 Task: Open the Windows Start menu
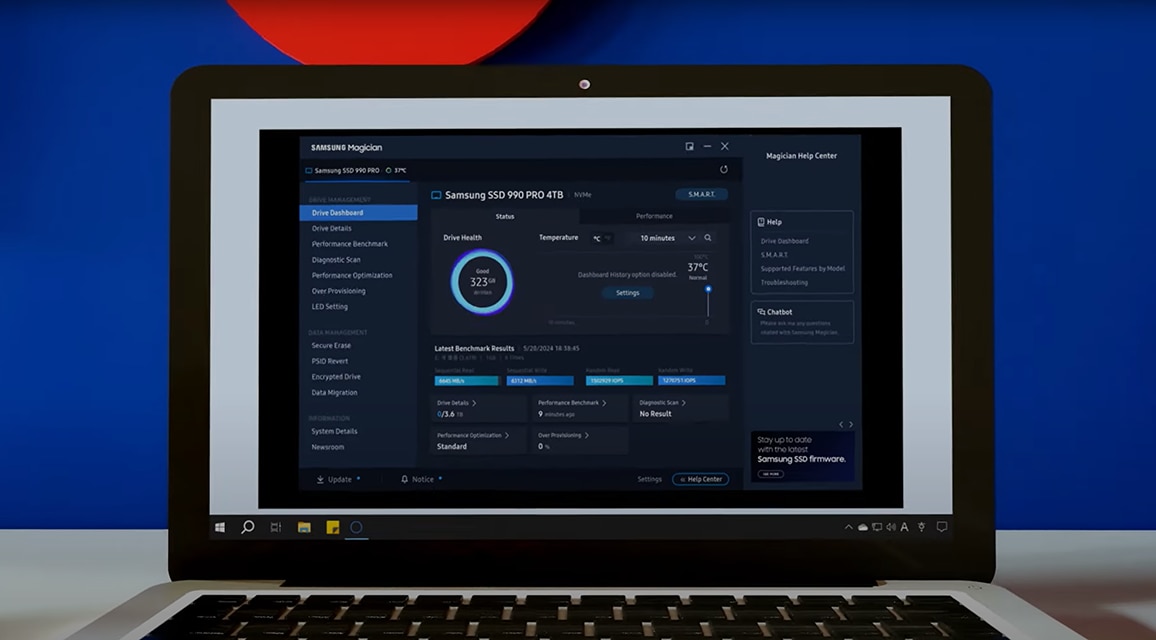coord(220,527)
